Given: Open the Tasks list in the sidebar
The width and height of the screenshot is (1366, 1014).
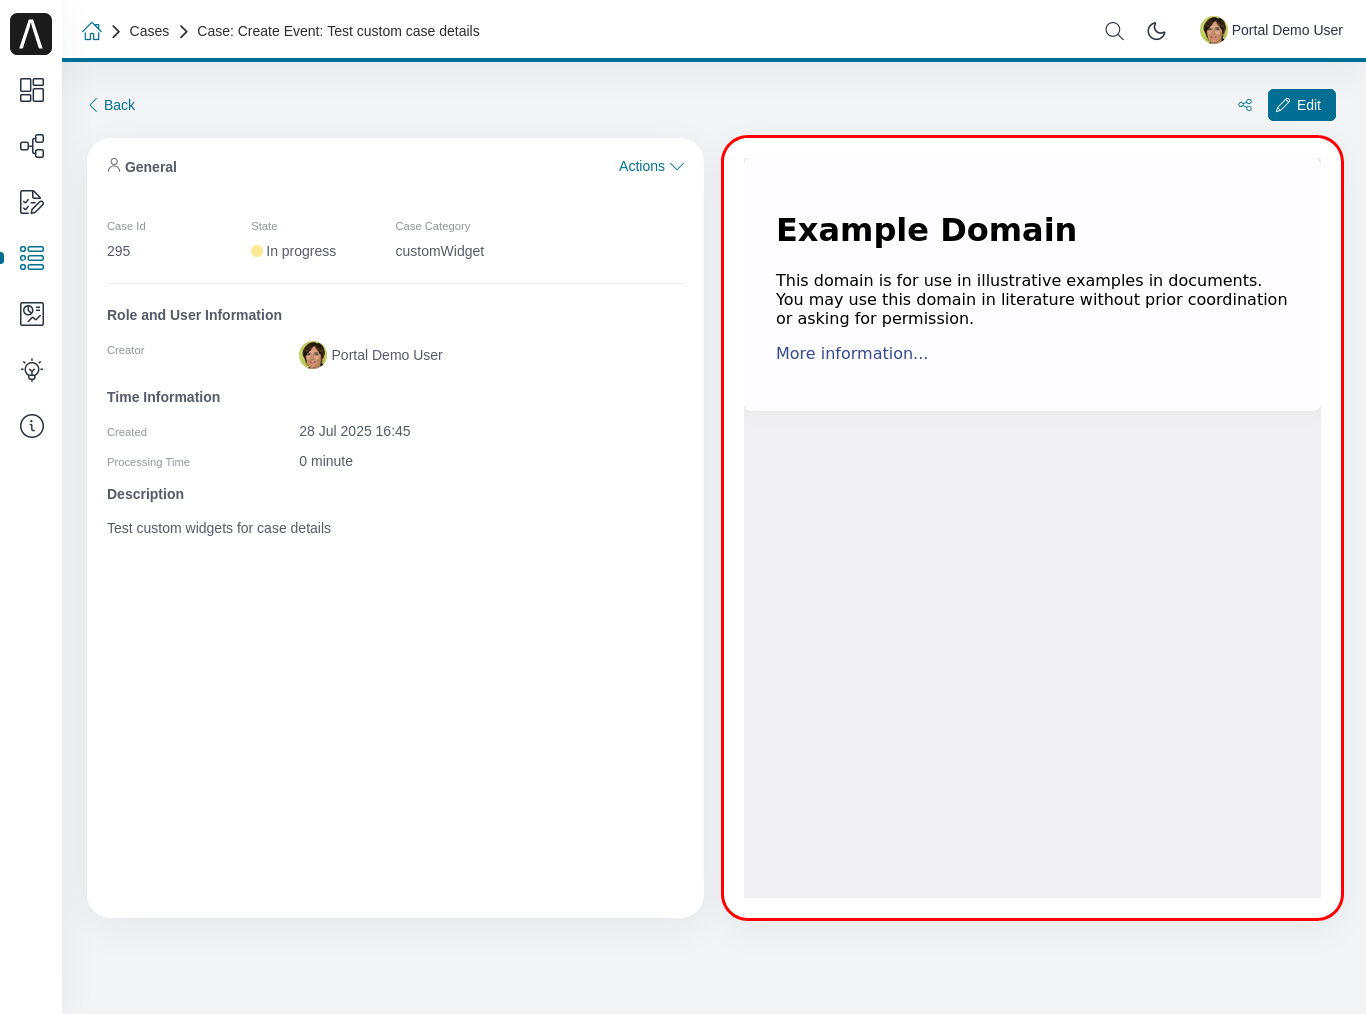Looking at the screenshot, I should coord(31,202).
